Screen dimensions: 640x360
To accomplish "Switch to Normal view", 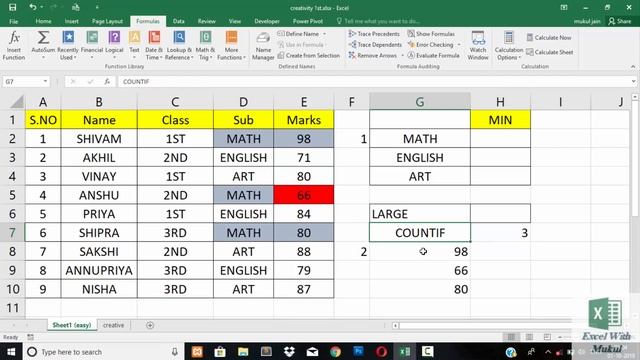I will (511, 337).
